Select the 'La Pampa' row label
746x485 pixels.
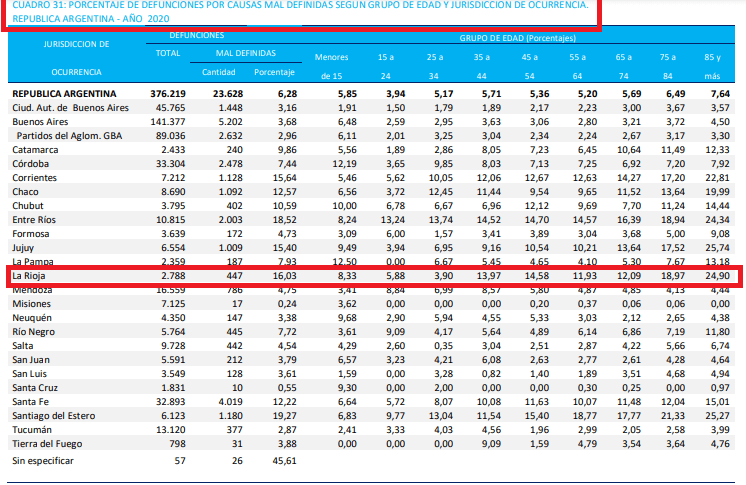pyautogui.click(x=32, y=262)
